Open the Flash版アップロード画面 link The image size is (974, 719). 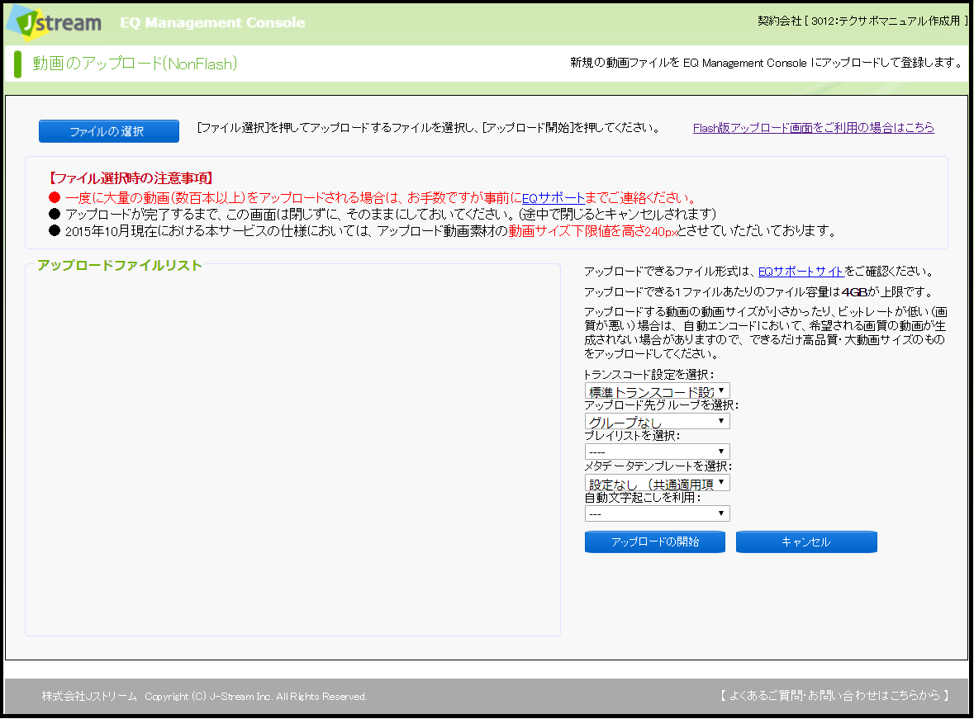pos(813,128)
